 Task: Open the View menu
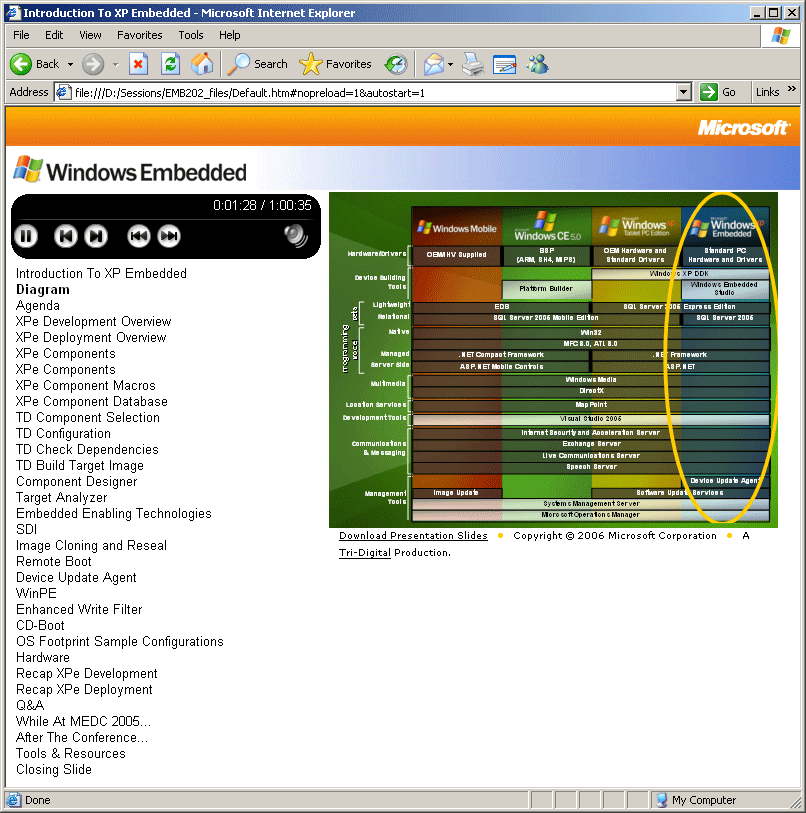pyautogui.click(x=90, y=35)
